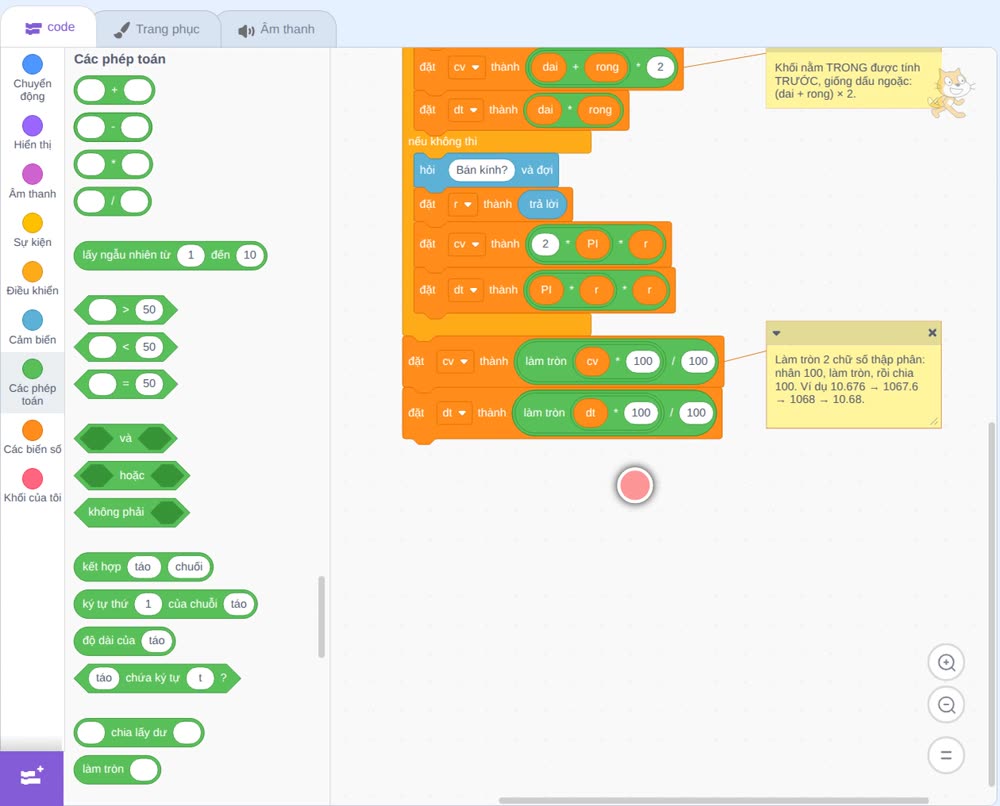Click the làm tròn block in the palette
Screen dimensions: 1000x806
117,769
